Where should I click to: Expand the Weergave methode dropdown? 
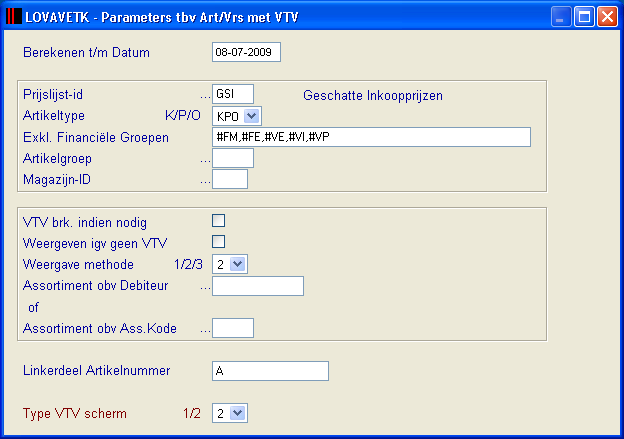point(238,264)
